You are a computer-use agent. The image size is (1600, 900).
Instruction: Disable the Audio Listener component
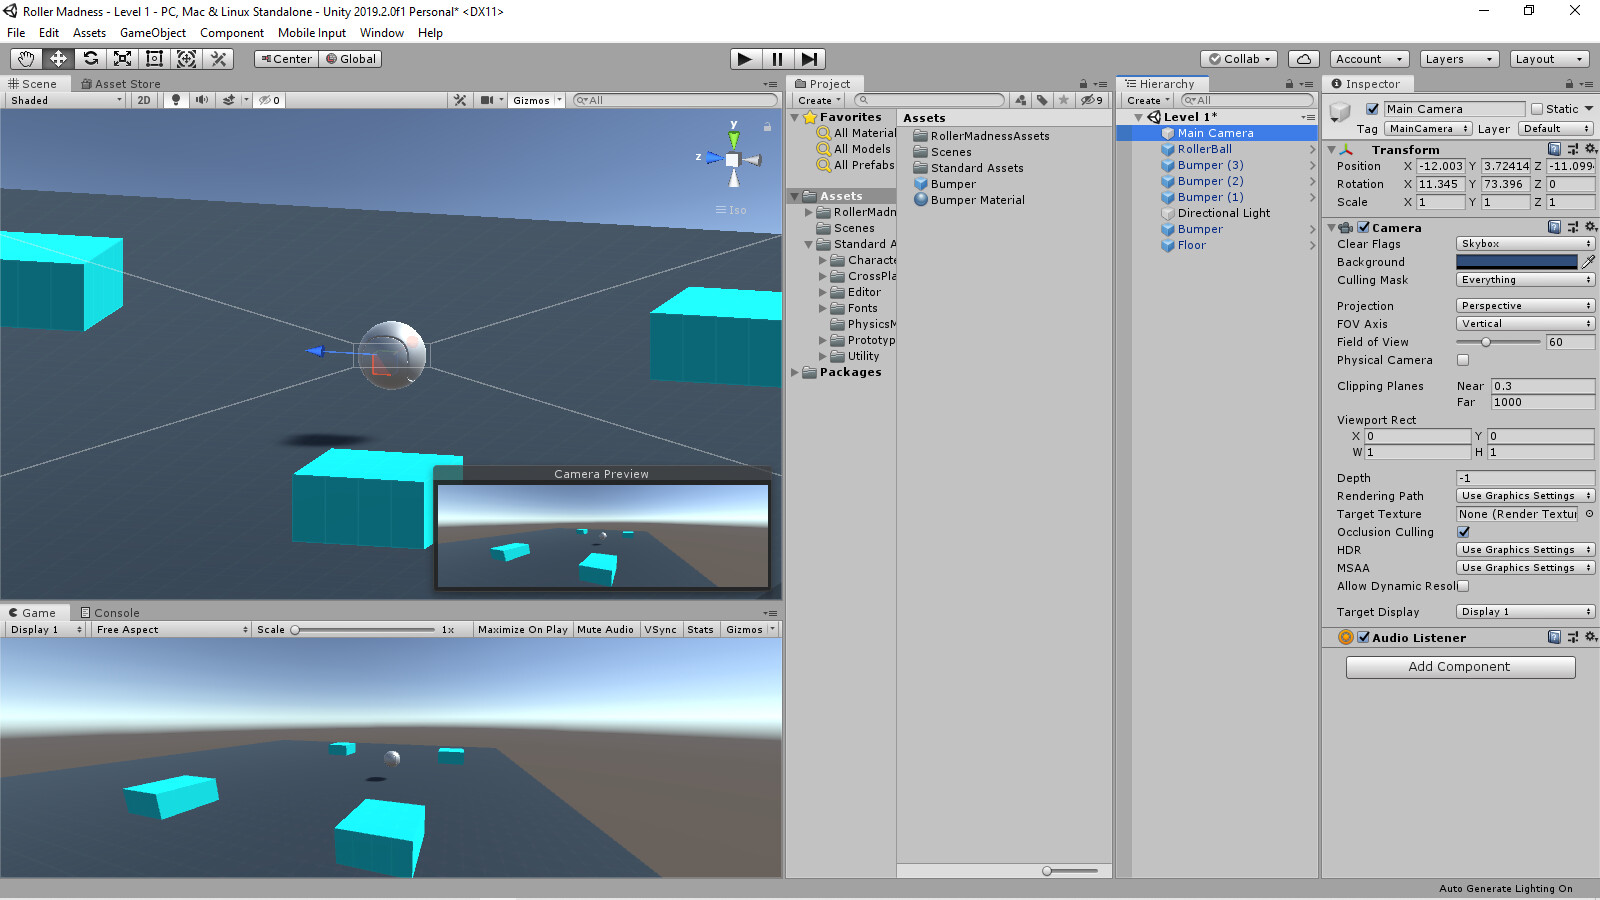(x=1363, y=637)
